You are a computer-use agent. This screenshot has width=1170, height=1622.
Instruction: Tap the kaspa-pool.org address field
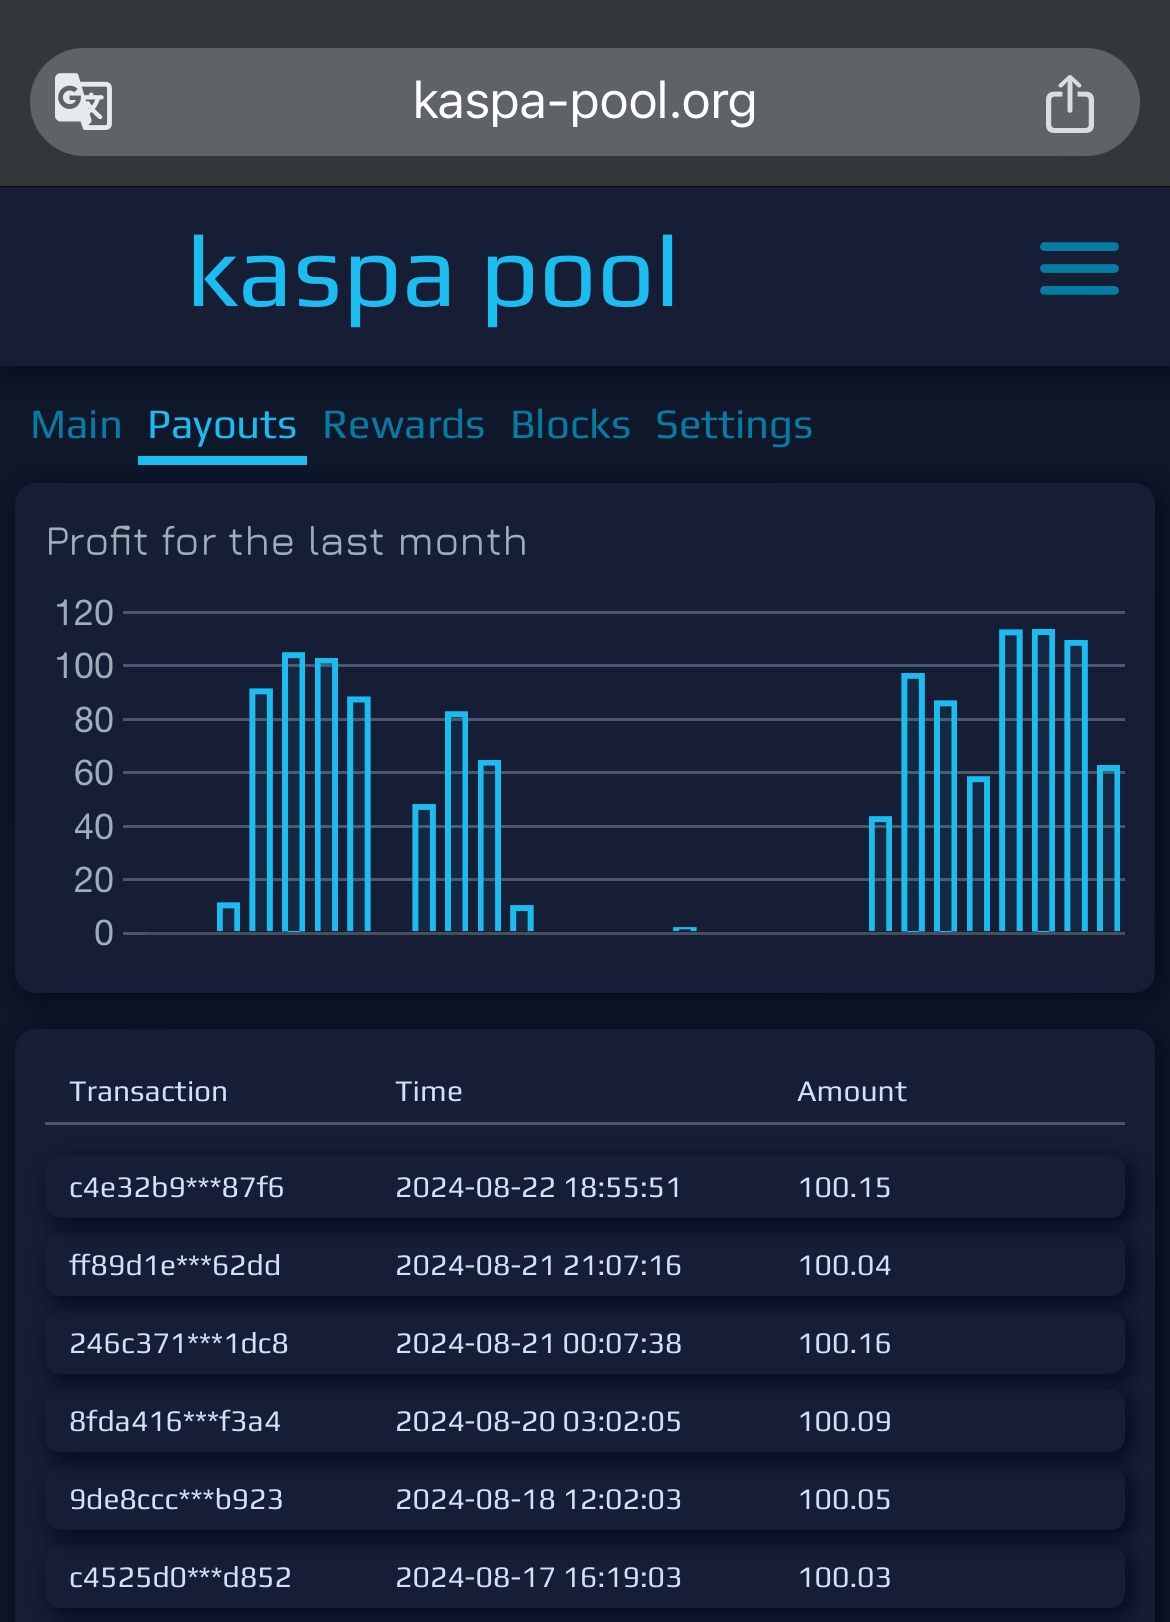pyautogui.click(x=585, y=102)
